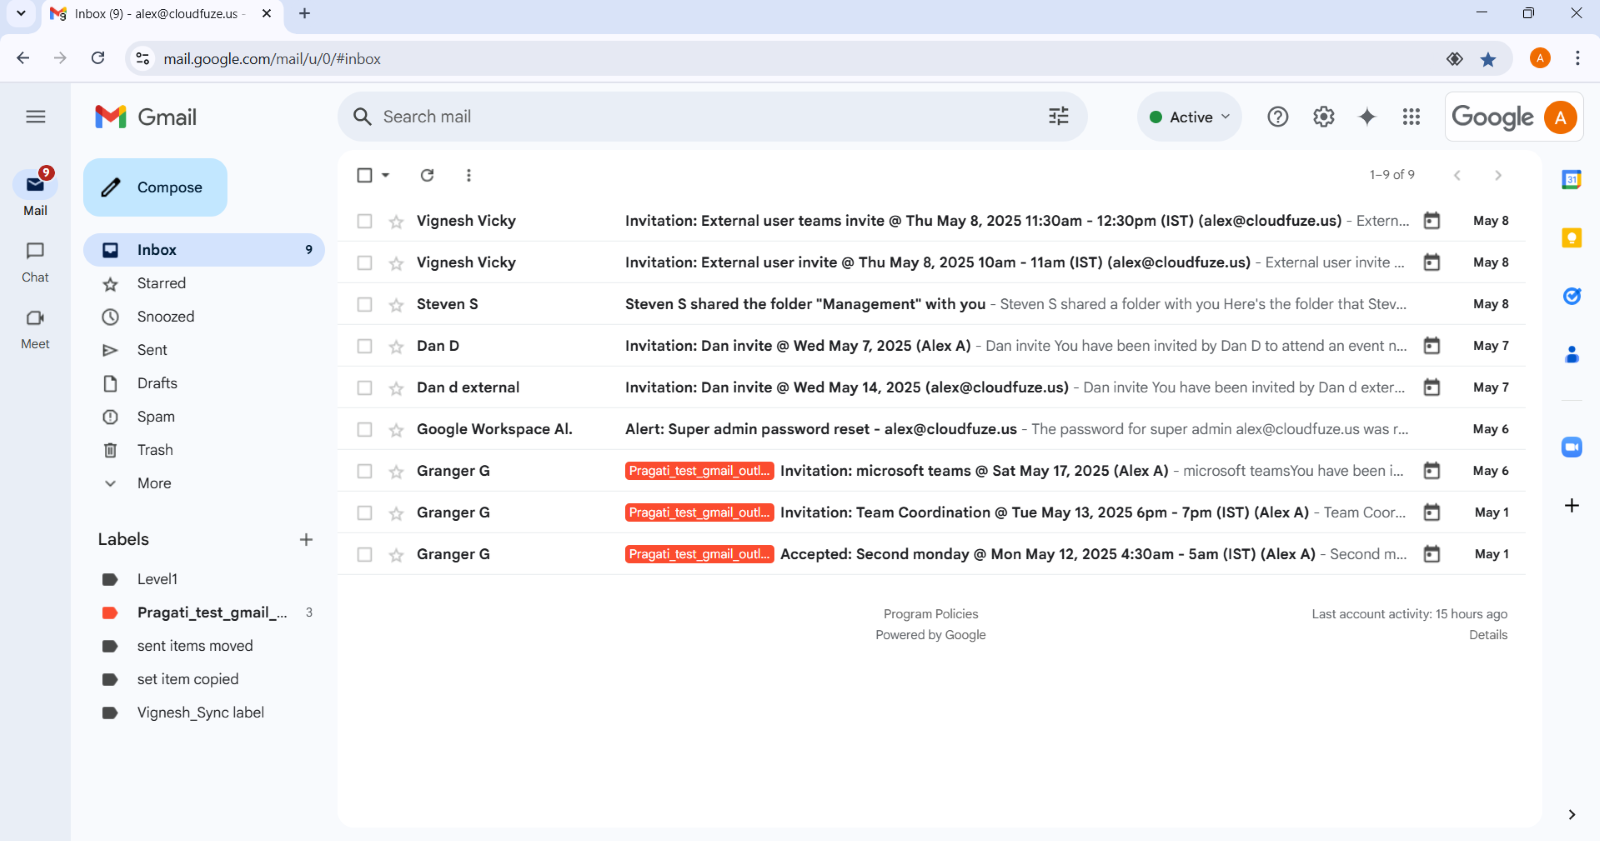Open a new browser tab
Screen dimensions: 1600x841
(304, 13)
